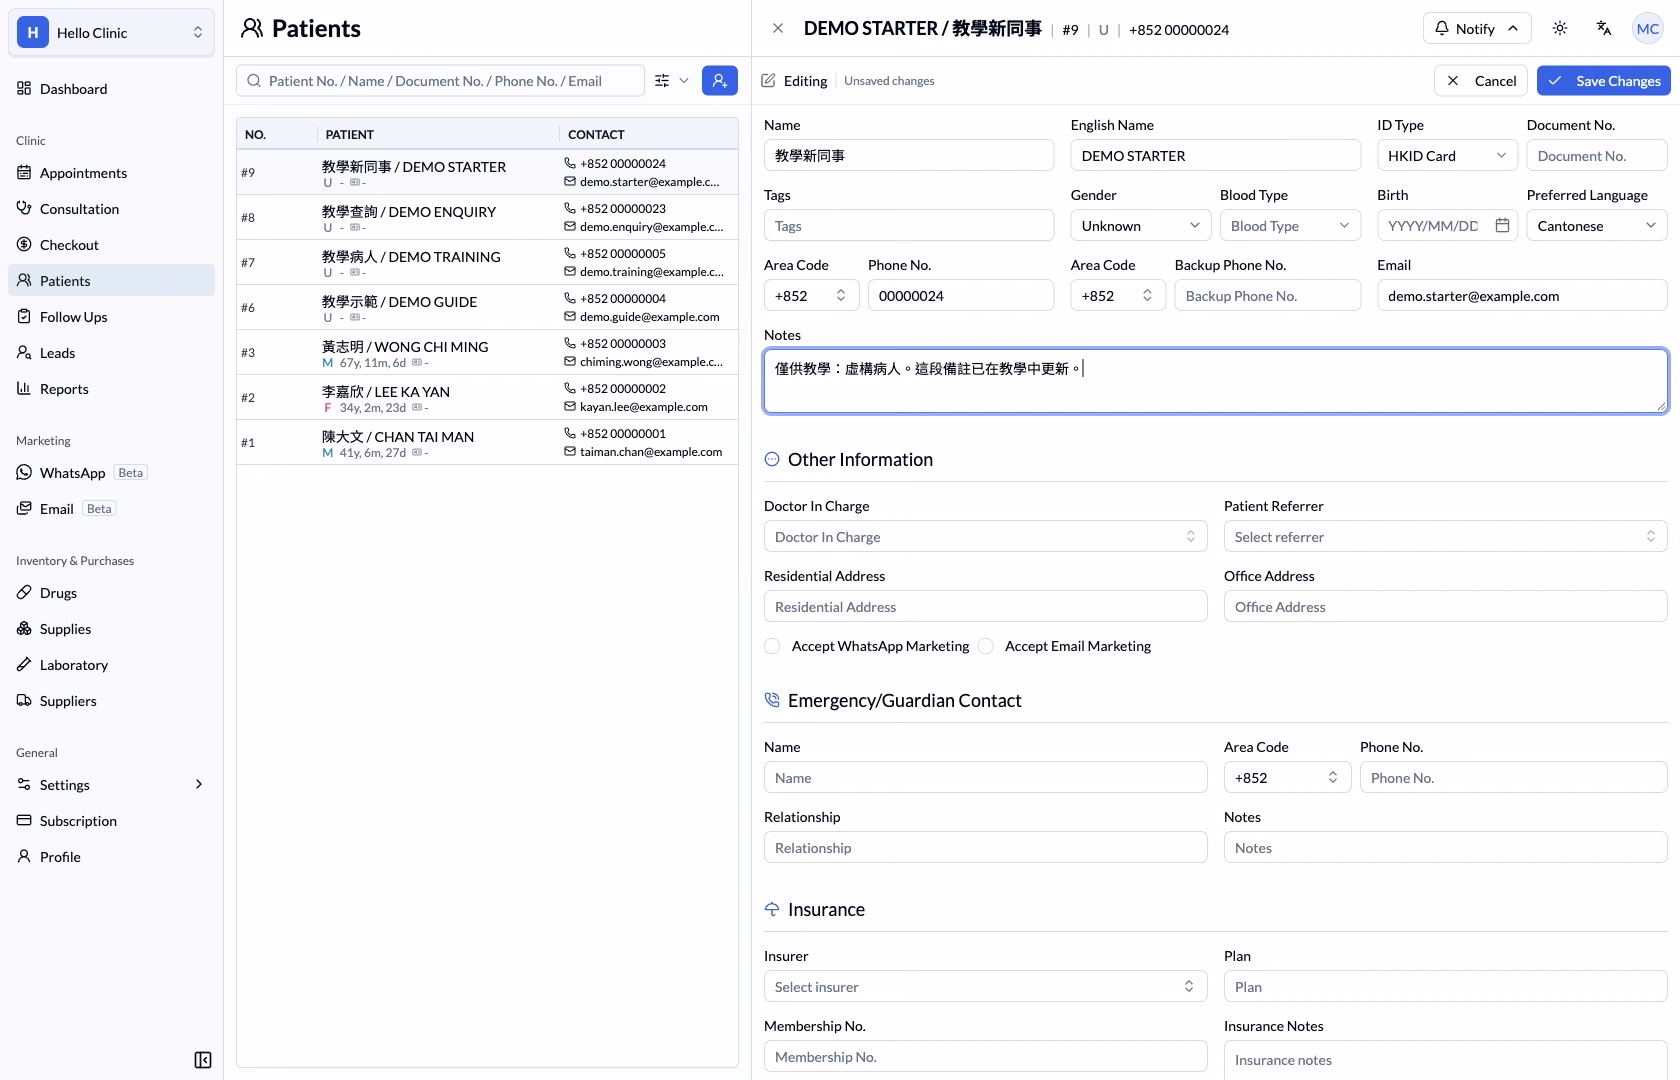Open WhatsApp marketing in sidebar

(112, 473)
